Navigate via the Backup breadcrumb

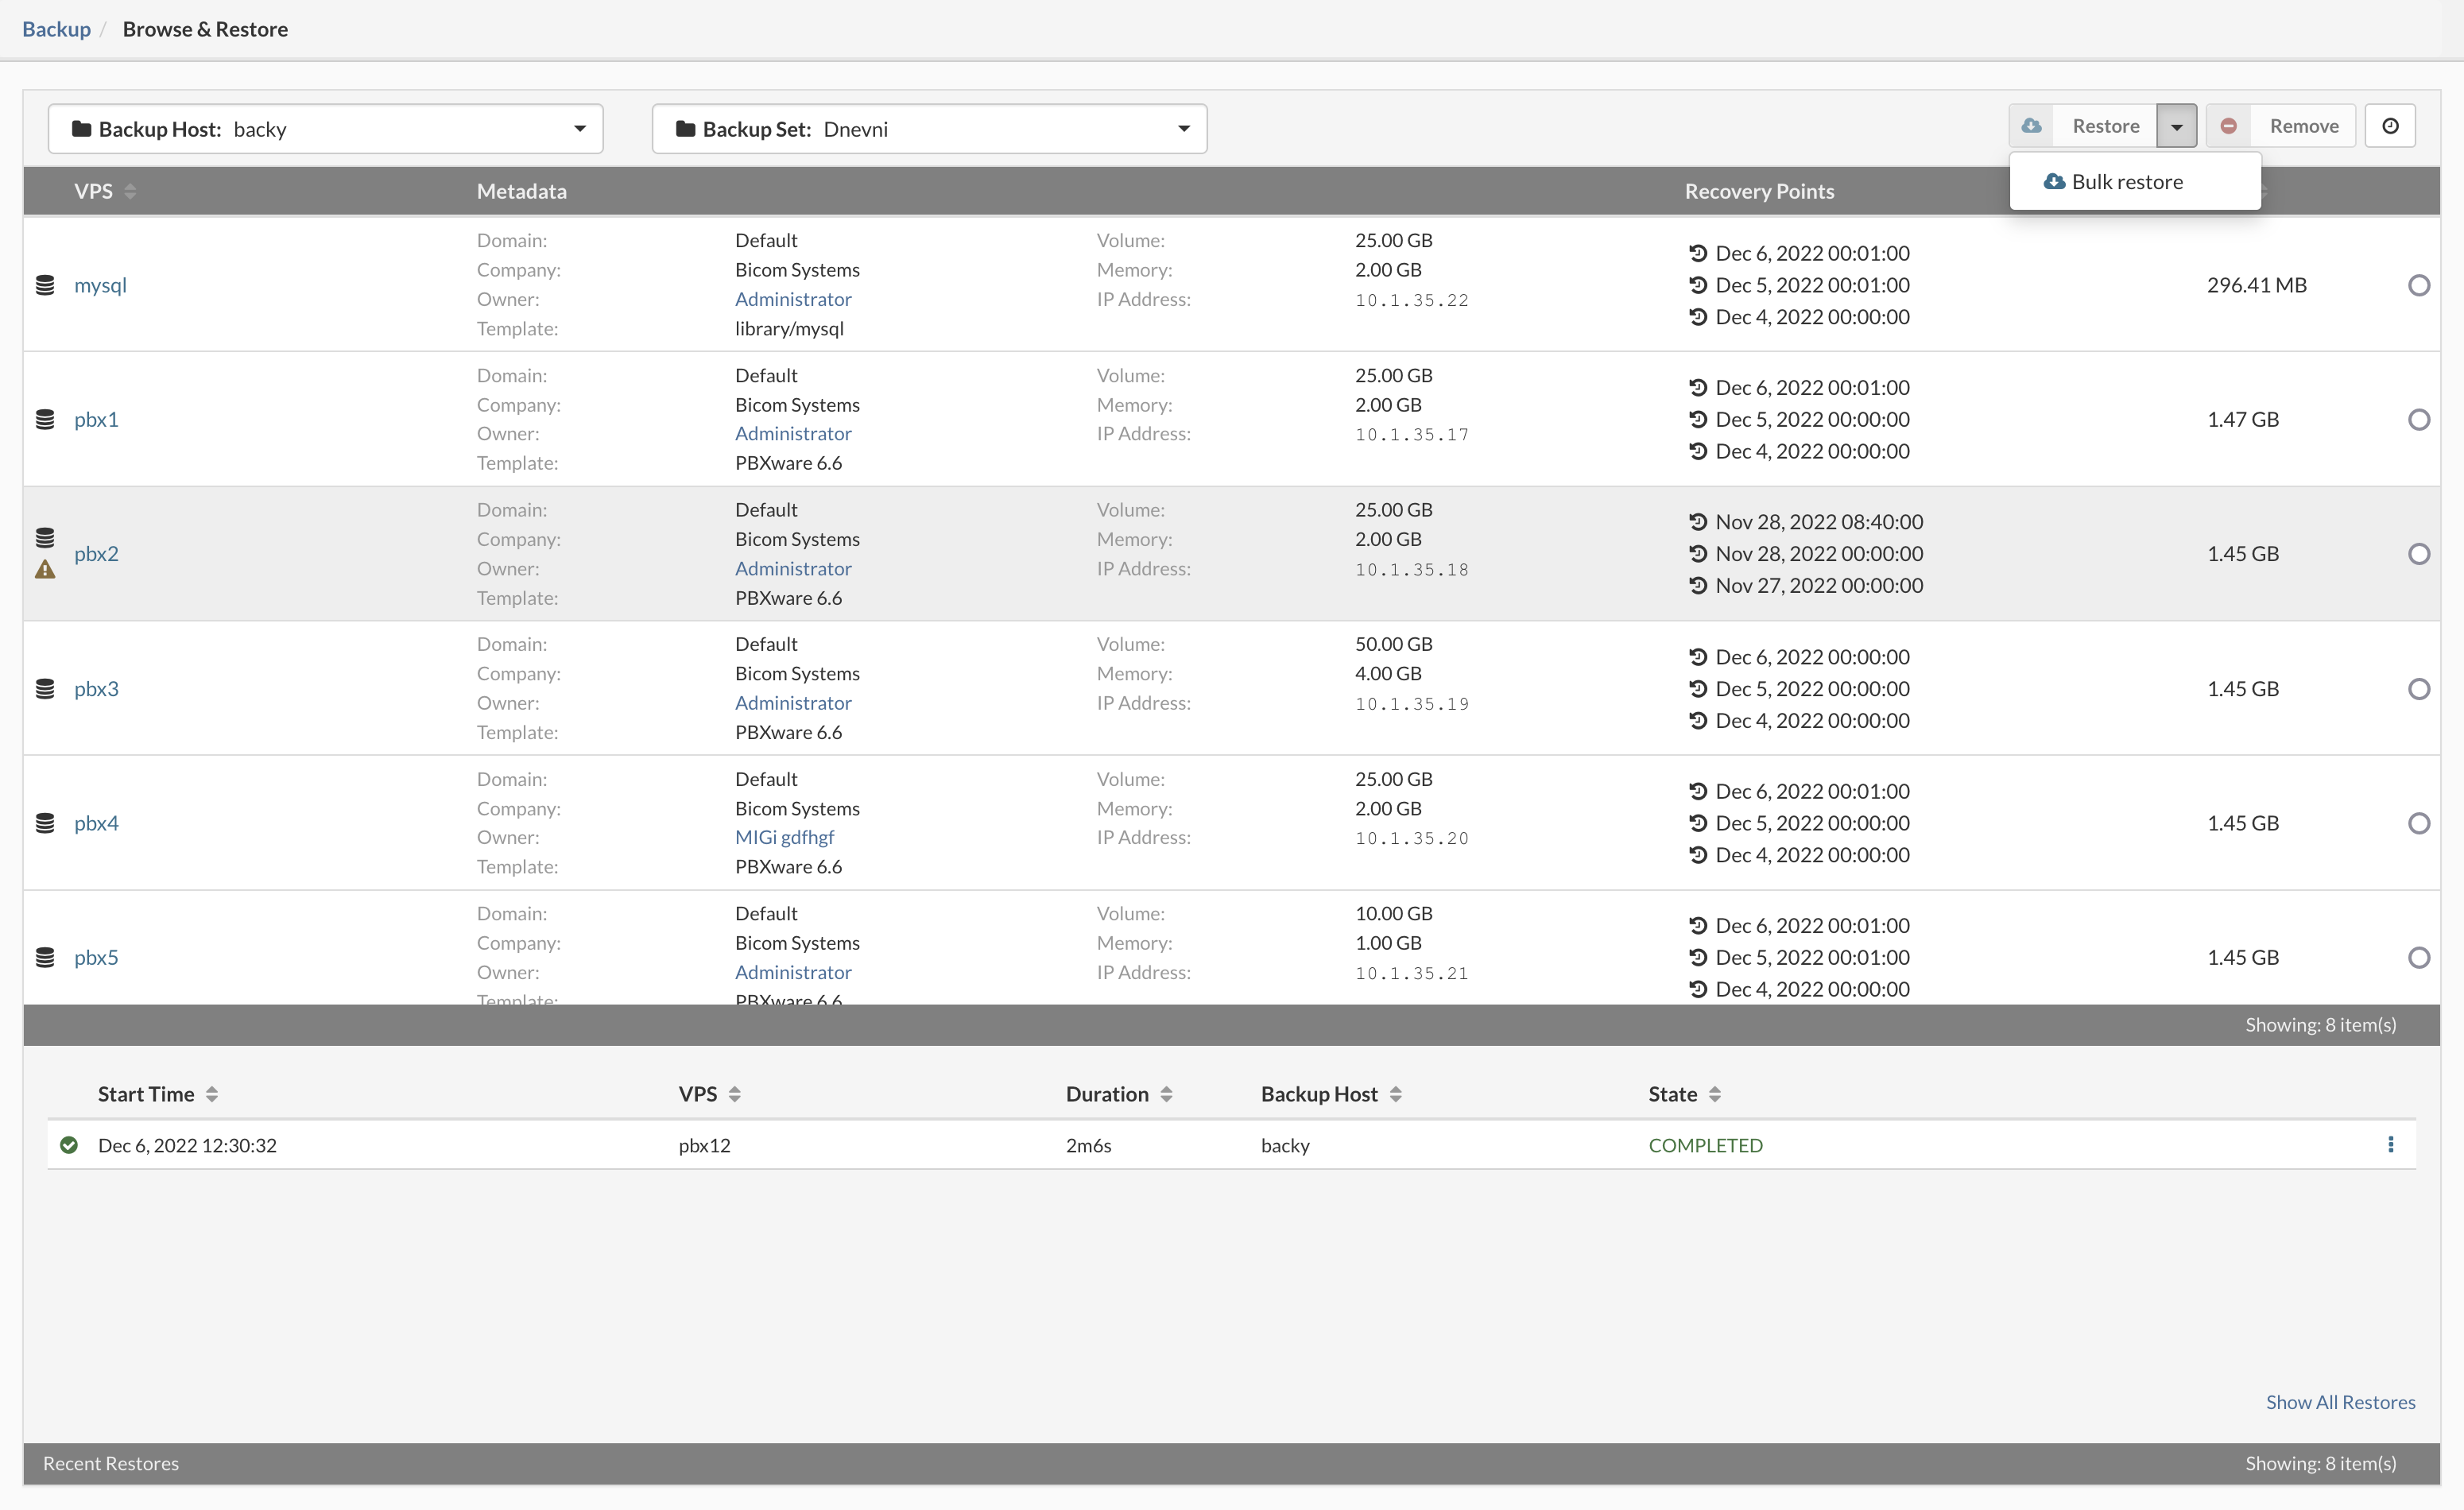[x=56, y=29]
